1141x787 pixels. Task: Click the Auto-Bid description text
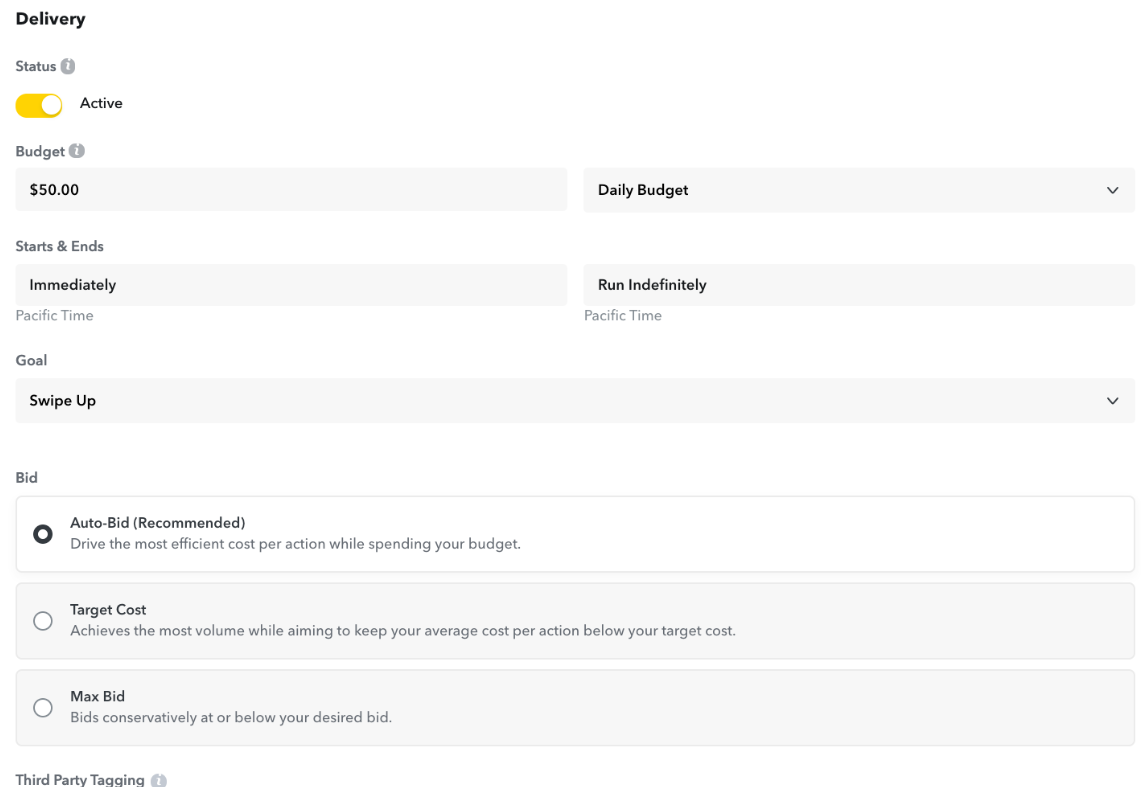pyautogui.click(x=295, y=545)
